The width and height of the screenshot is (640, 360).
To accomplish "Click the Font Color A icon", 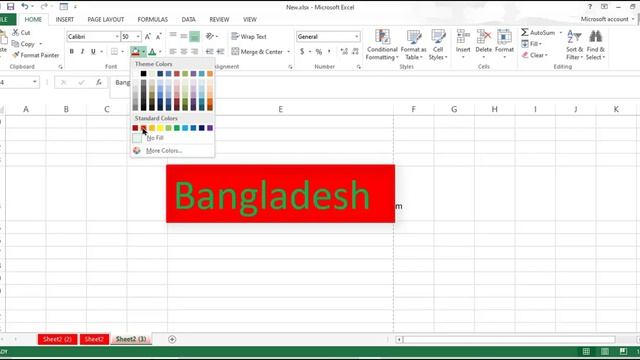I will (152, 51).
